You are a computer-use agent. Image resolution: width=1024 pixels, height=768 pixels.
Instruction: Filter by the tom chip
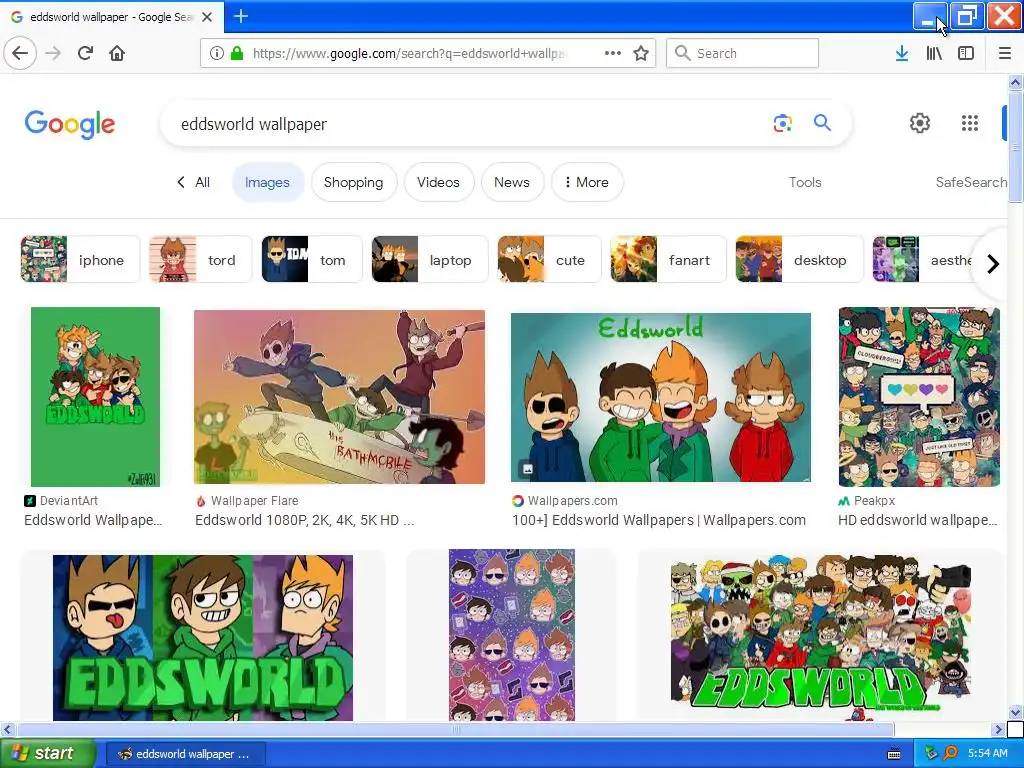[312, 259]
